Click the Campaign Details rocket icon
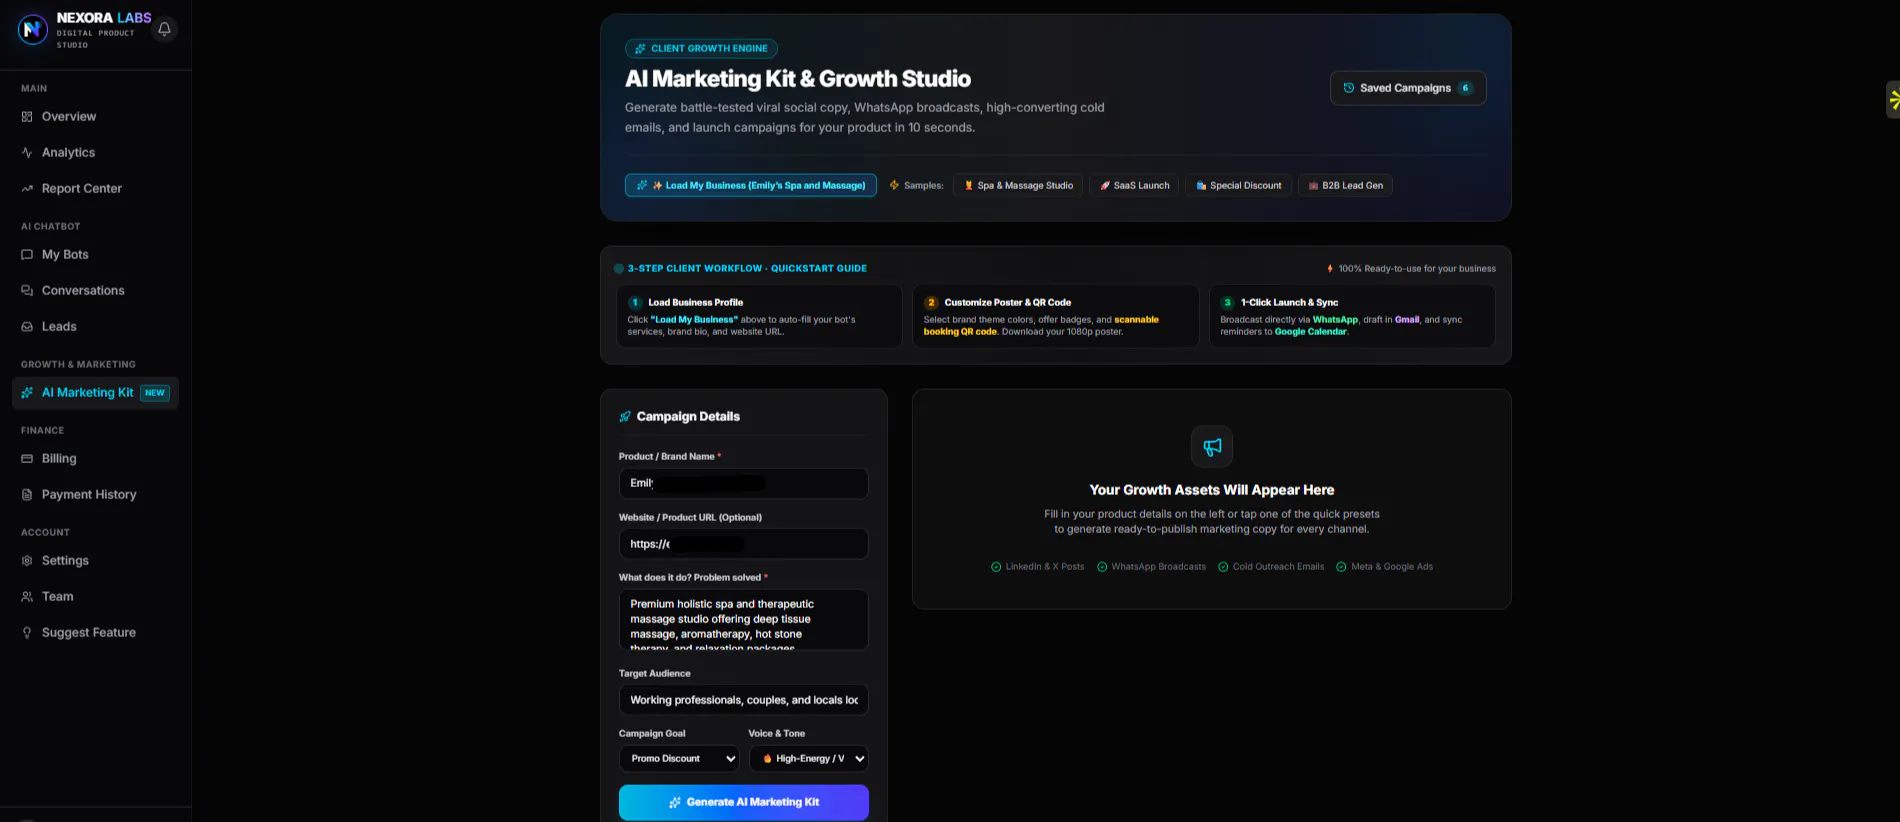This screenshot has width=1900, height=822. 625,417
